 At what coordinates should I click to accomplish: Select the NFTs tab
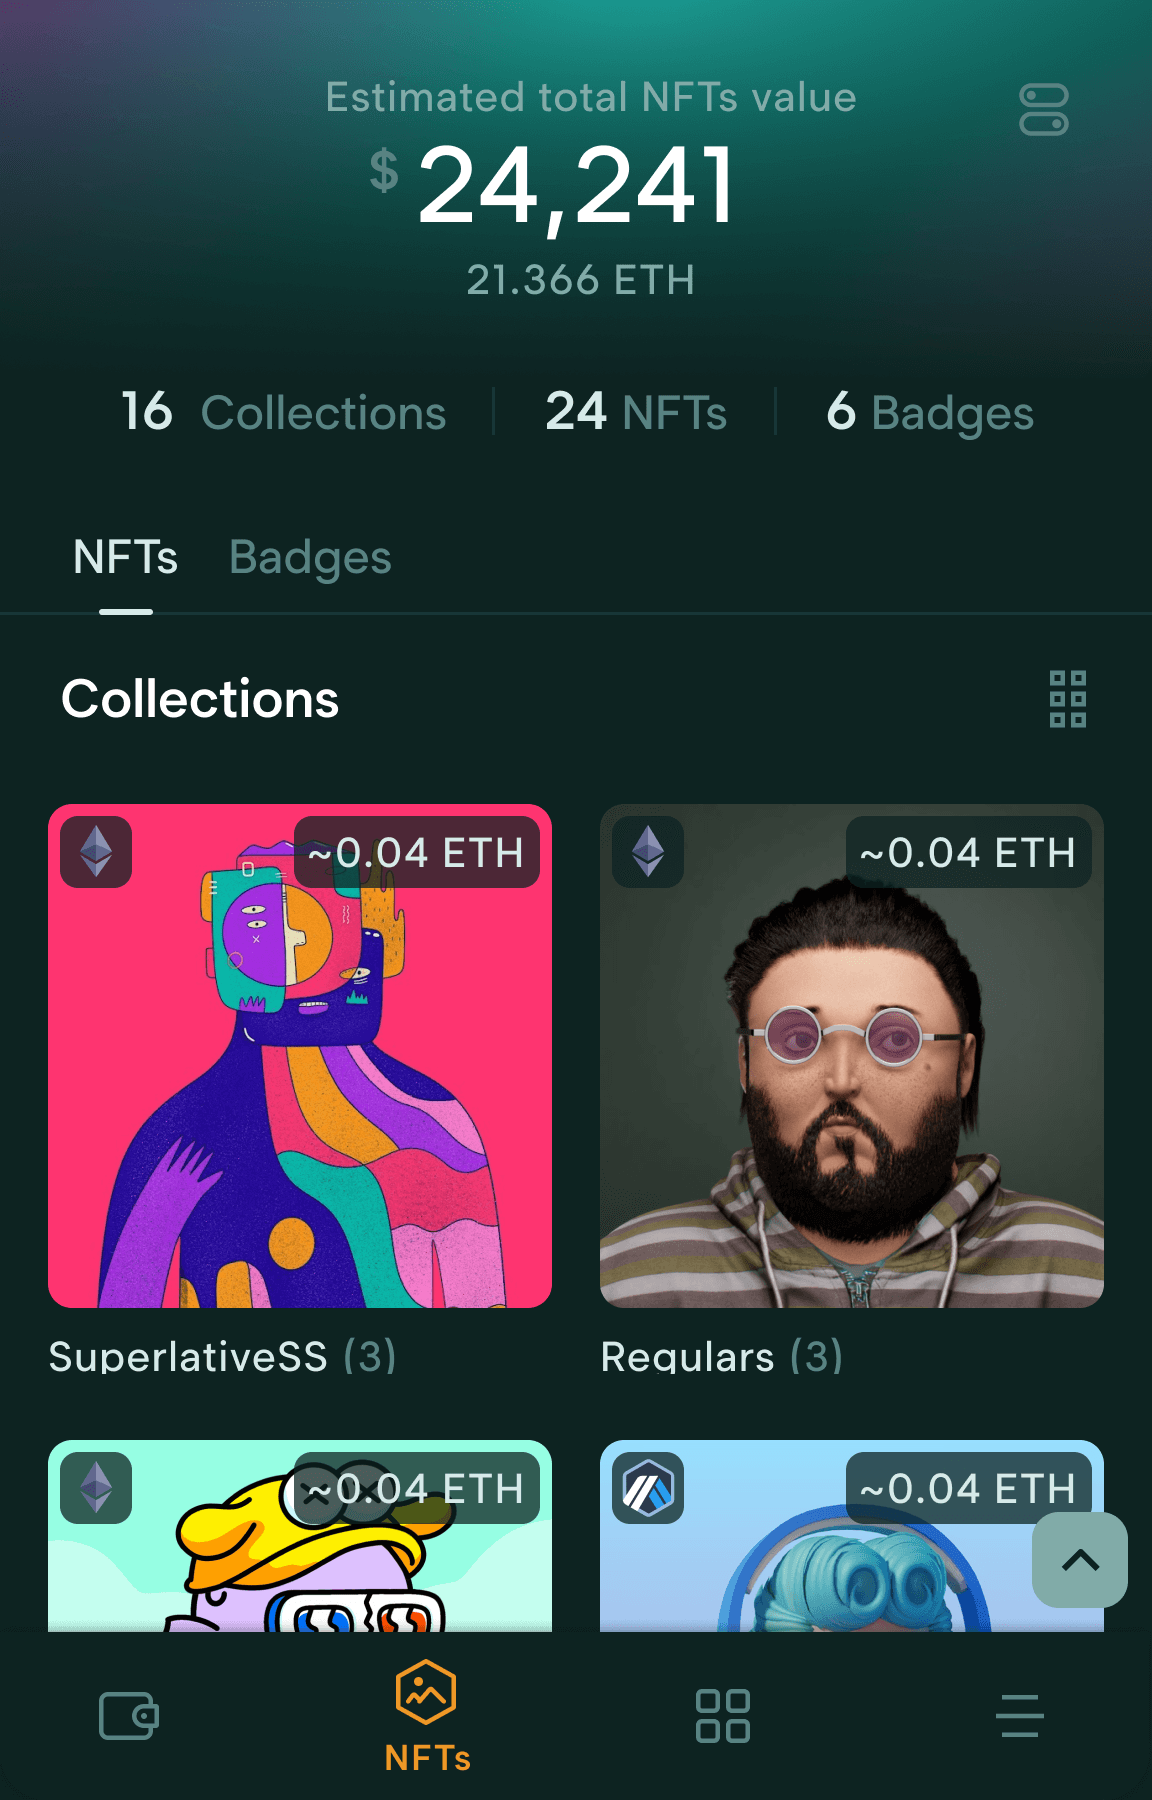point(126,558)
